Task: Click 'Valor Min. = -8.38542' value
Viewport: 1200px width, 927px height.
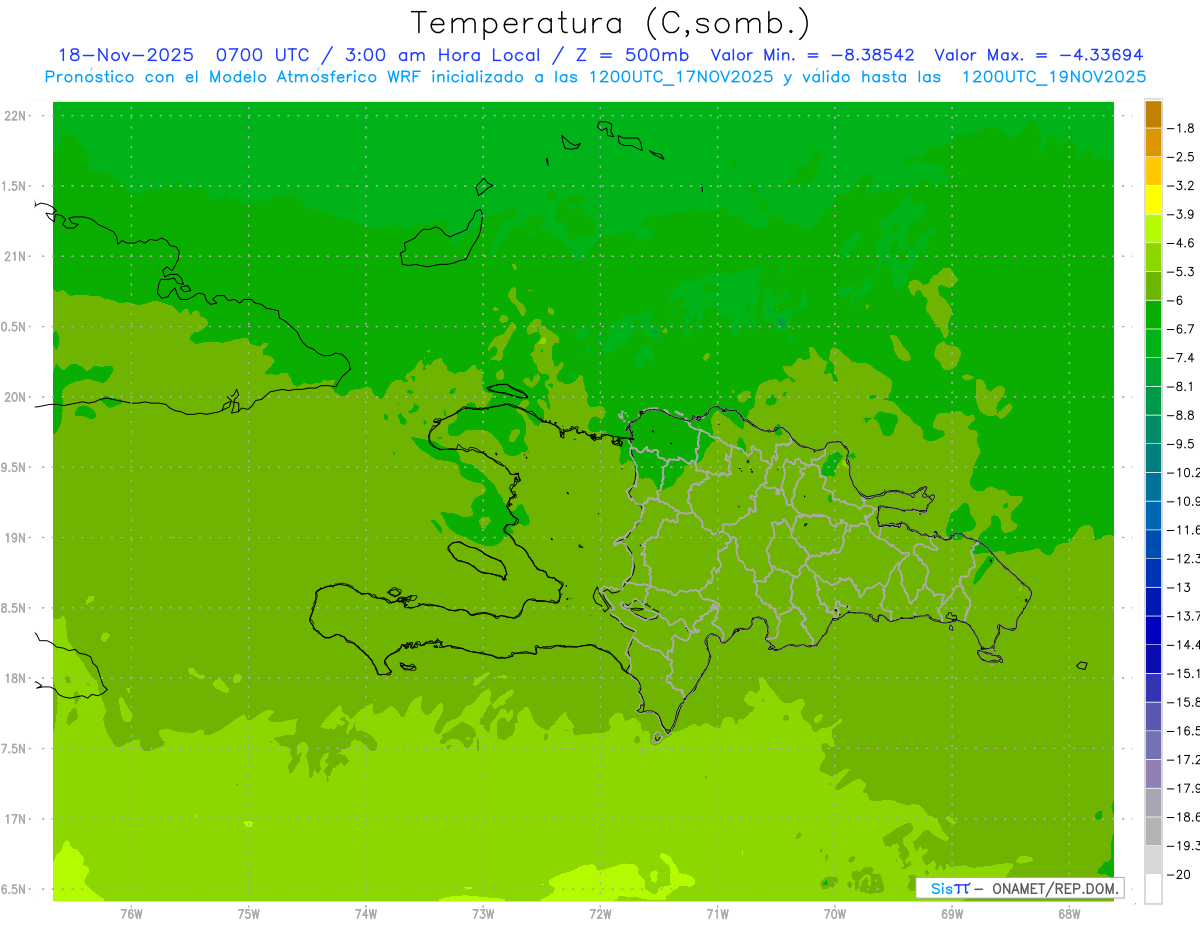Action: click(x=813, y=55)
